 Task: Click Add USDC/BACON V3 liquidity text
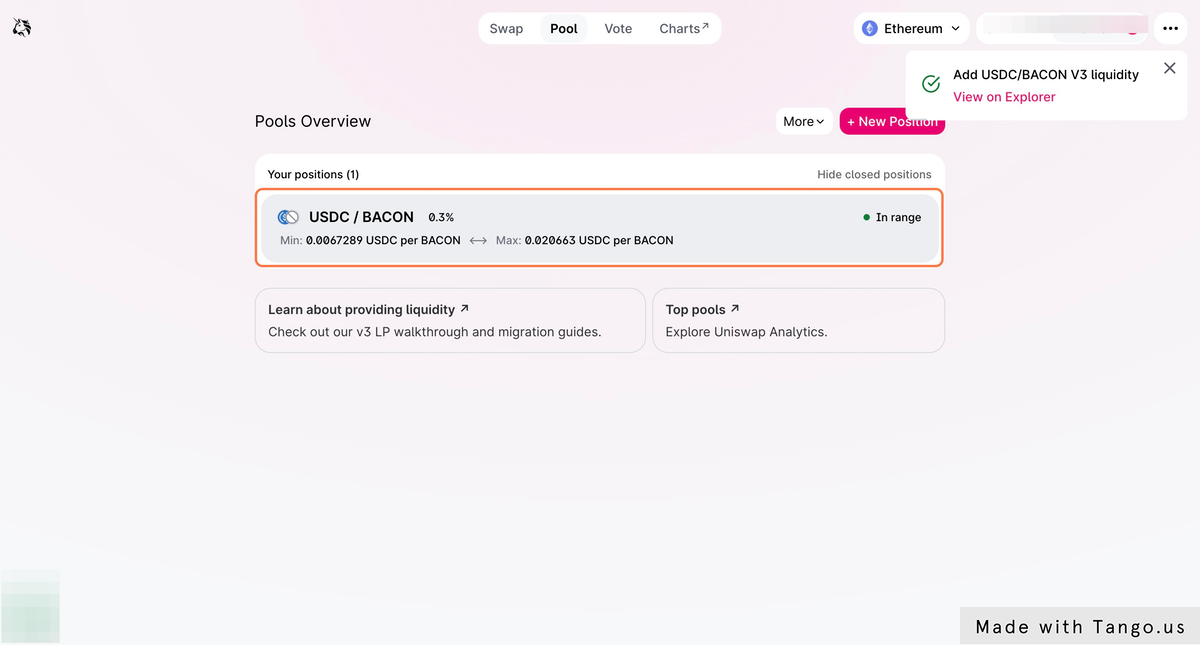pyautogui.click(x=1046, y=75)
